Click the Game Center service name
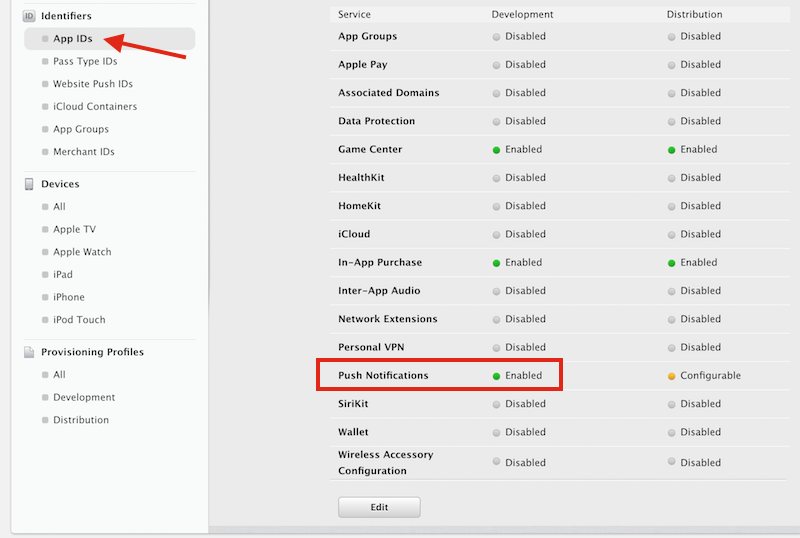Image resolution: width=800 pixels, height=538 pixels. [x=370, y=149]
